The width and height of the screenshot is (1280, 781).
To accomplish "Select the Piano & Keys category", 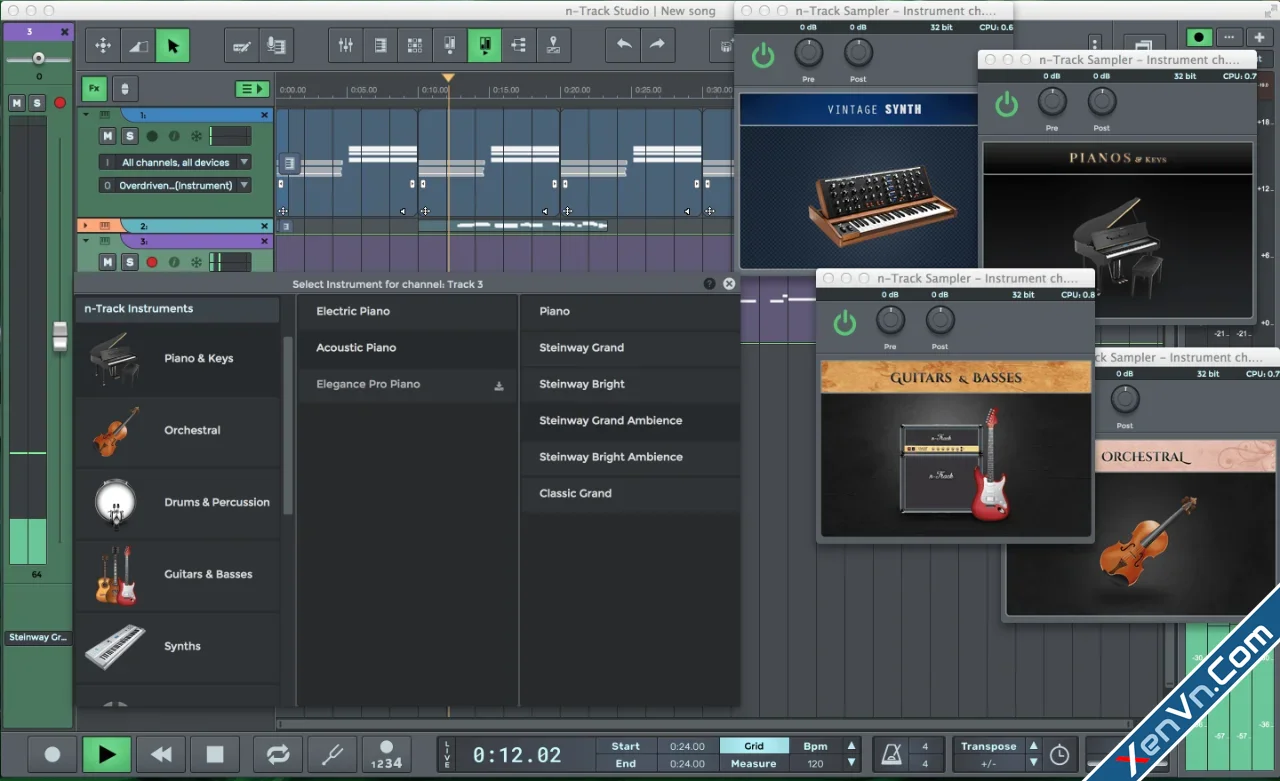I will [177, 359].
